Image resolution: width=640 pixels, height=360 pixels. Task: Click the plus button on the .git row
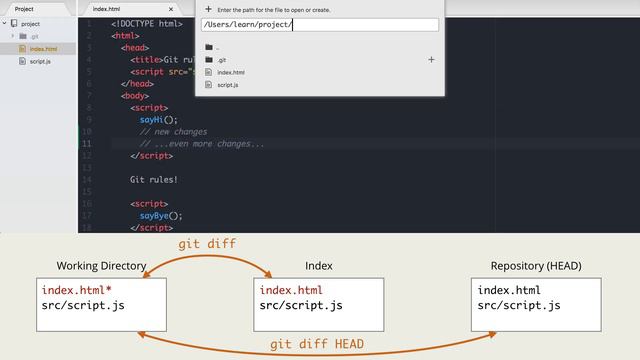[431, 60]
